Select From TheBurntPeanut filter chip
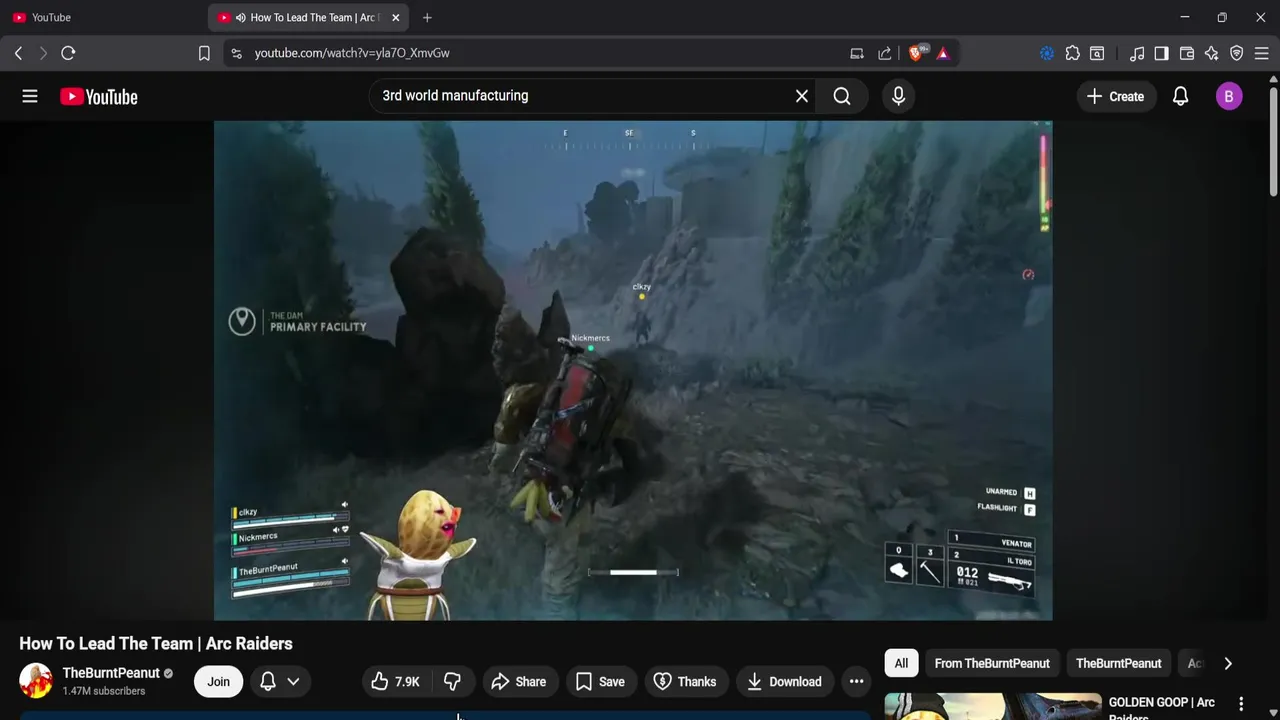 pyautogui.click(x=992, y=663)
